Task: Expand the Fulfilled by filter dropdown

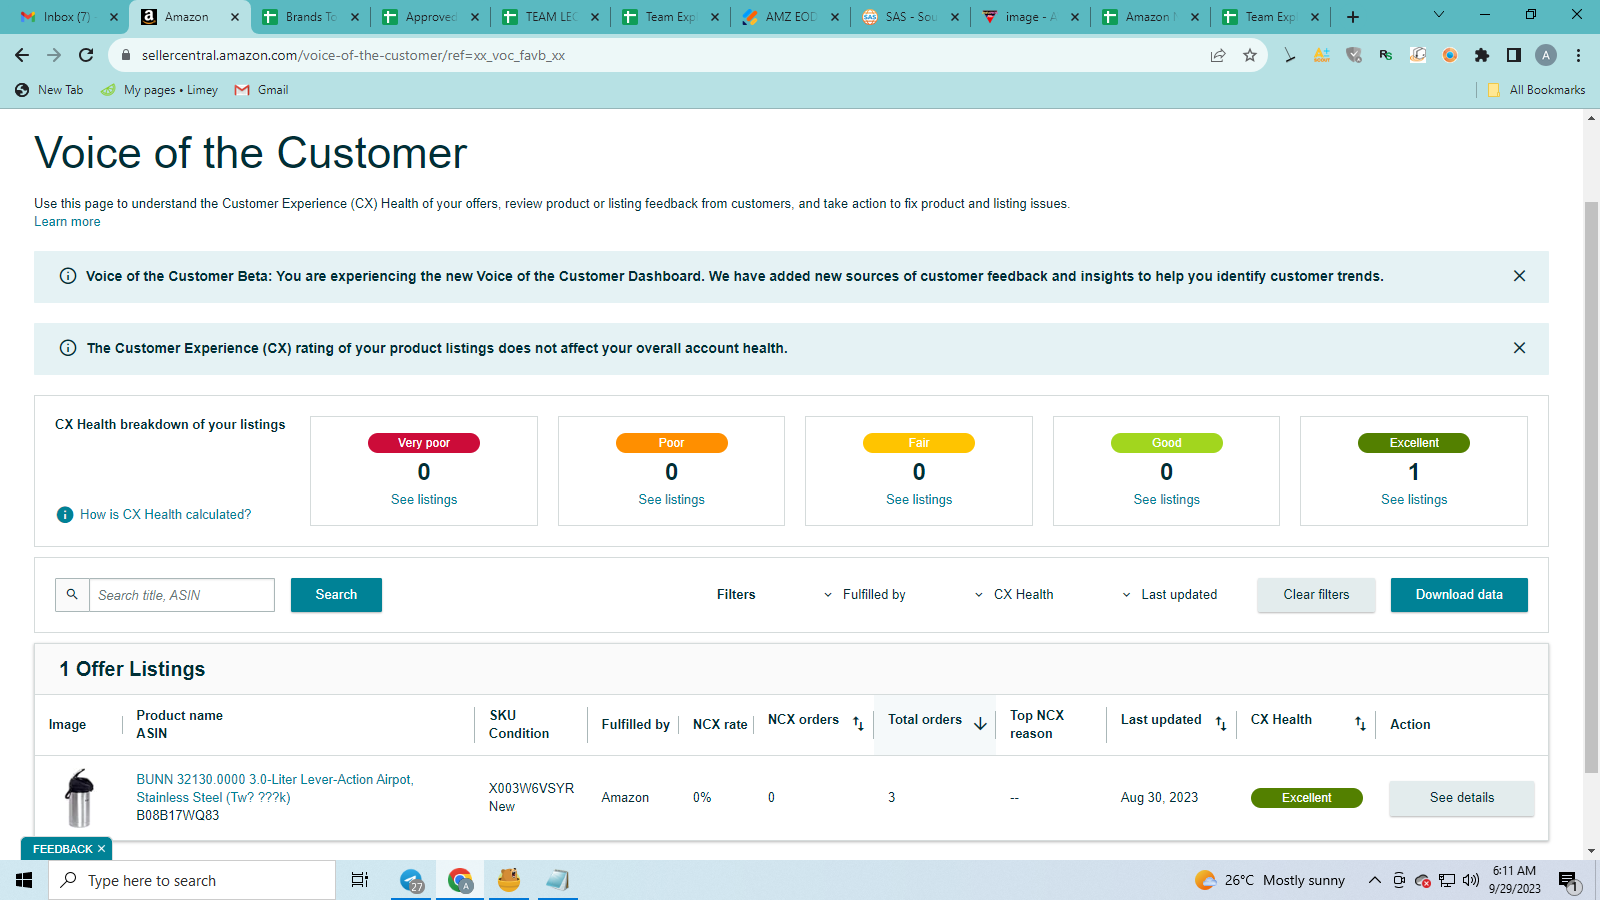Action: pos(865,594)
